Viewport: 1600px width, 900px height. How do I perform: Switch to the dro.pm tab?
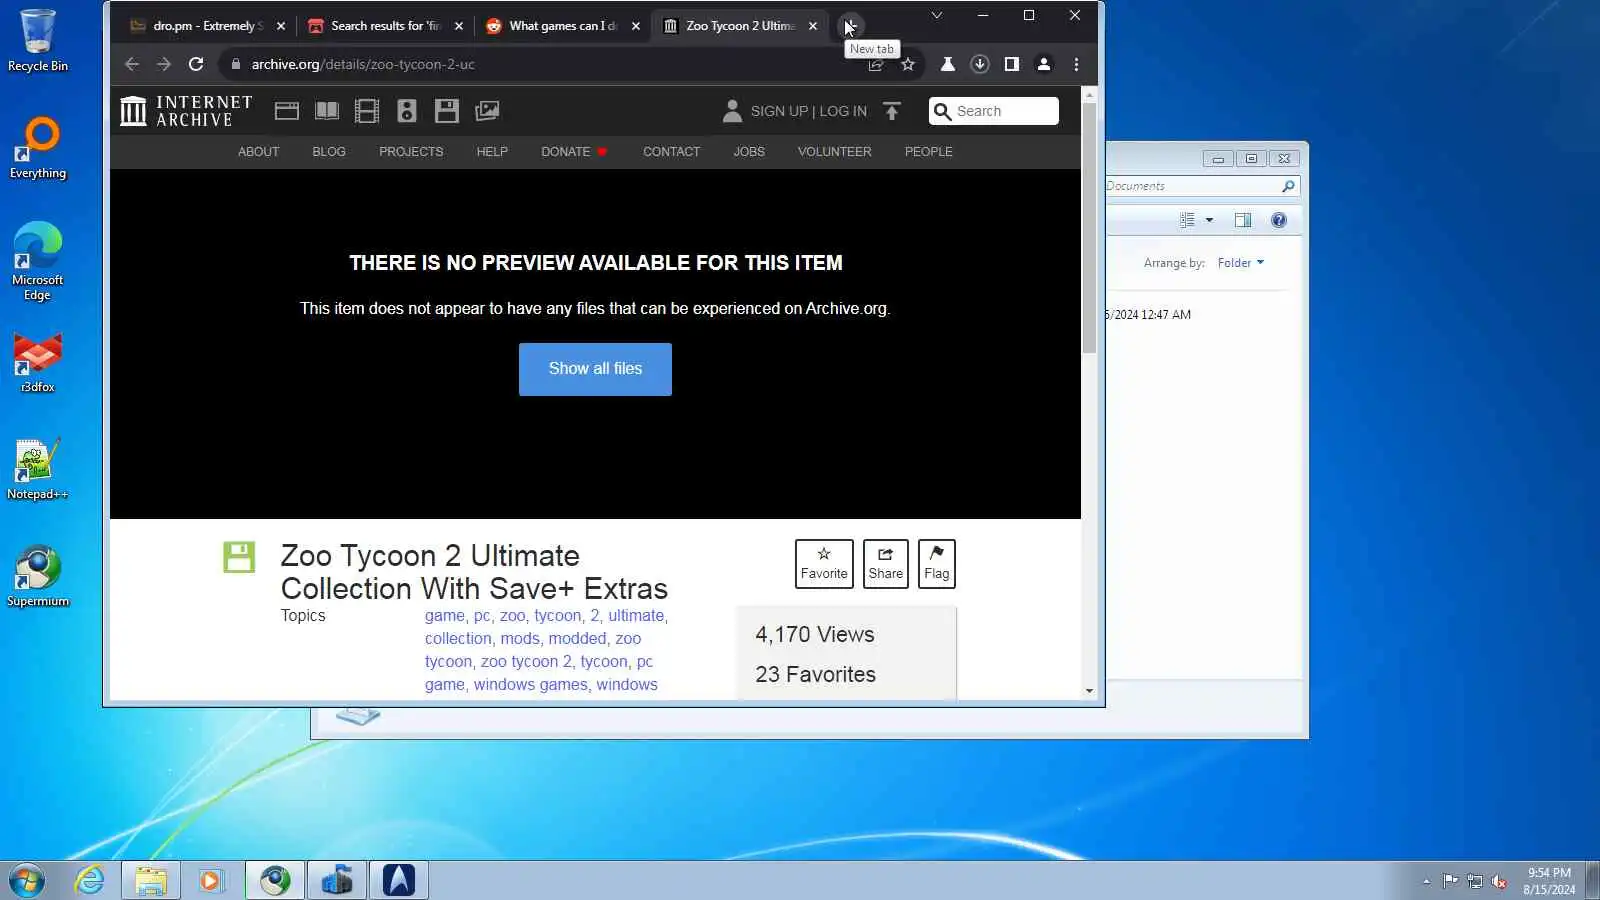[x=208, y=26]
